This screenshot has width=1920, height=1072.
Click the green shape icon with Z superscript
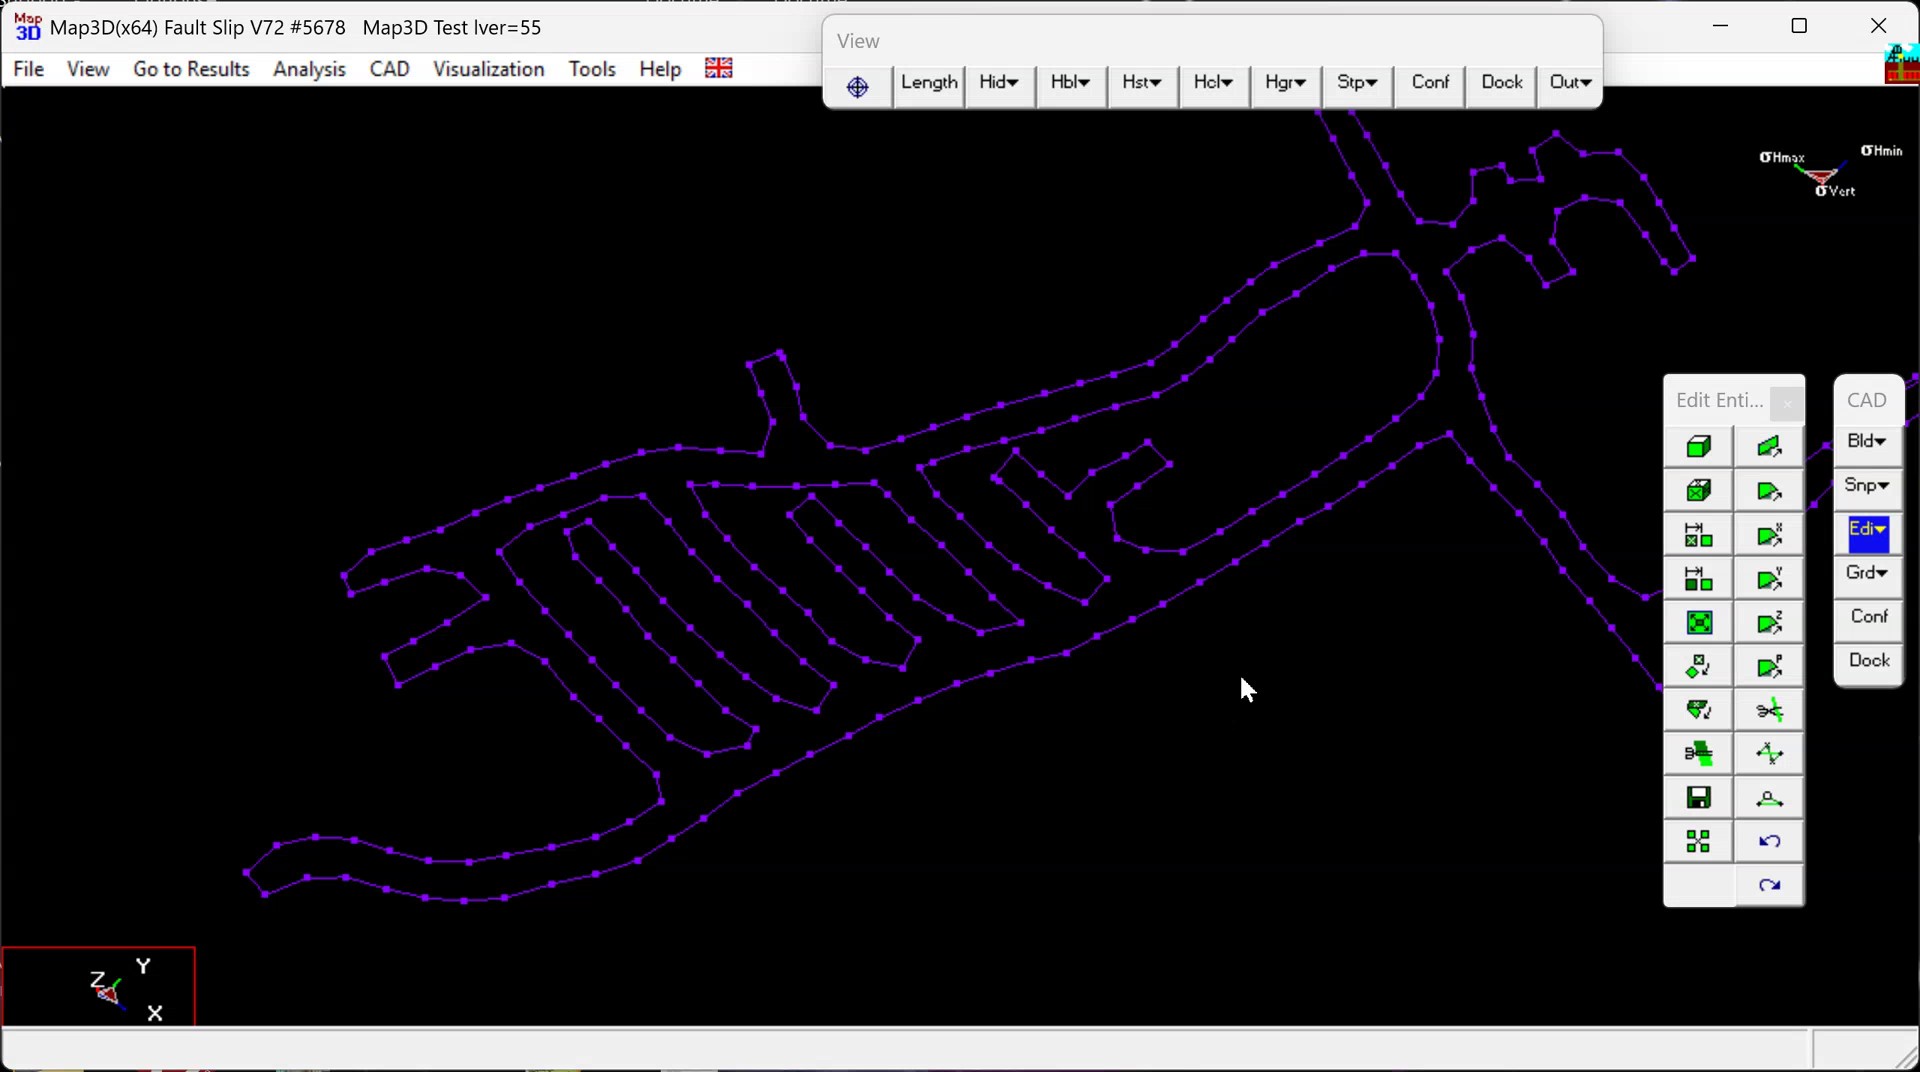(x=1769, y=623)
